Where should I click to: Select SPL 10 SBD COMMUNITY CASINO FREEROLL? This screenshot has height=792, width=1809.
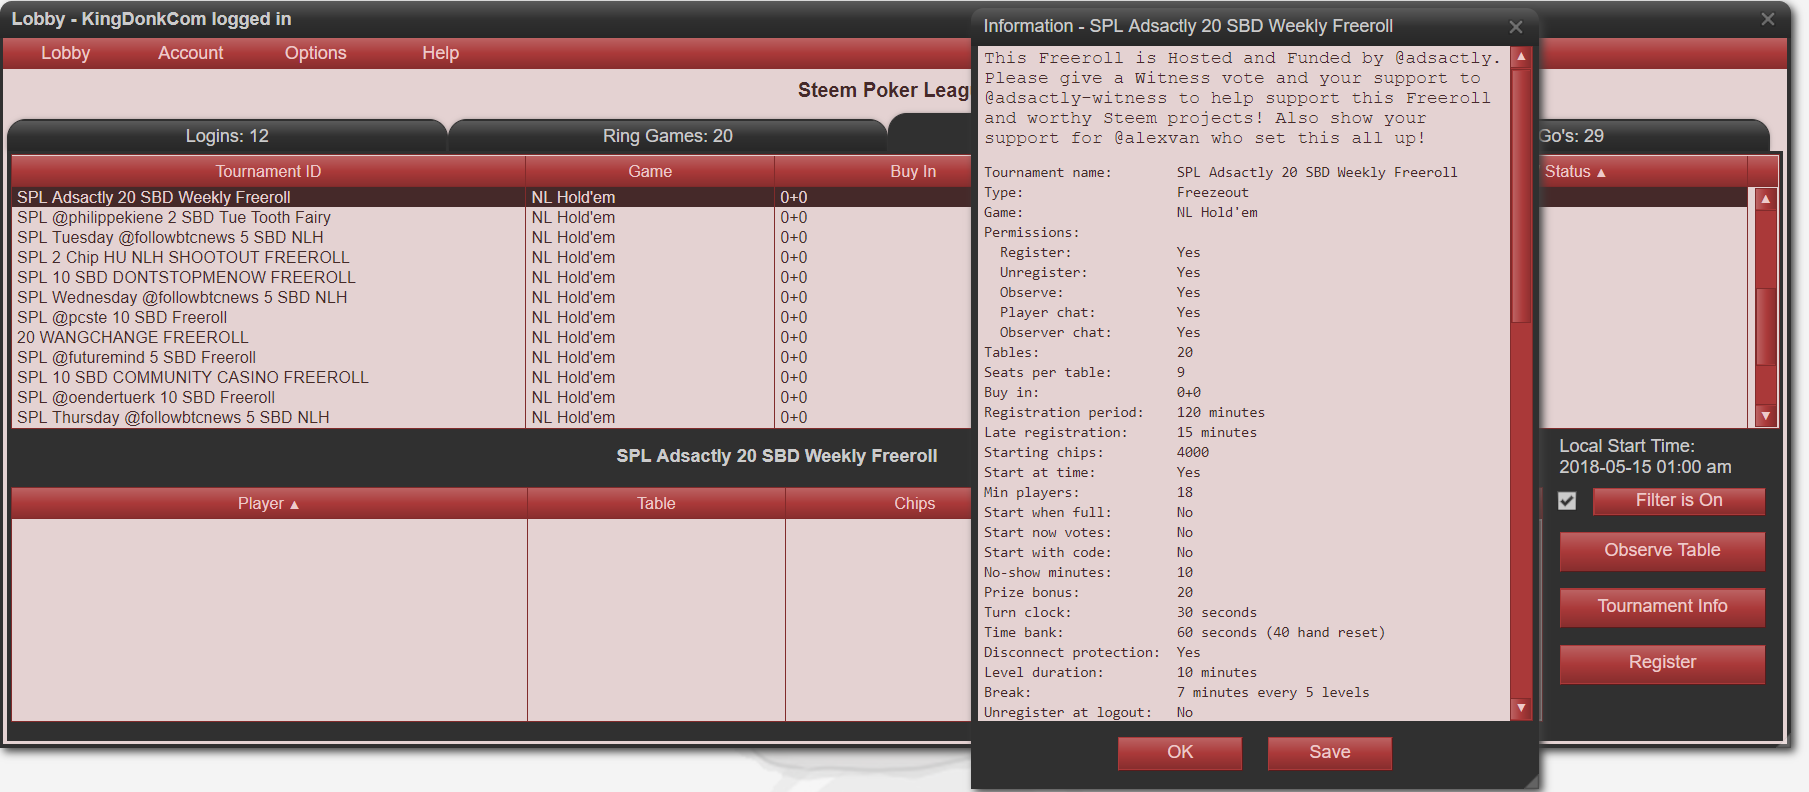click(x=491, y=378)
